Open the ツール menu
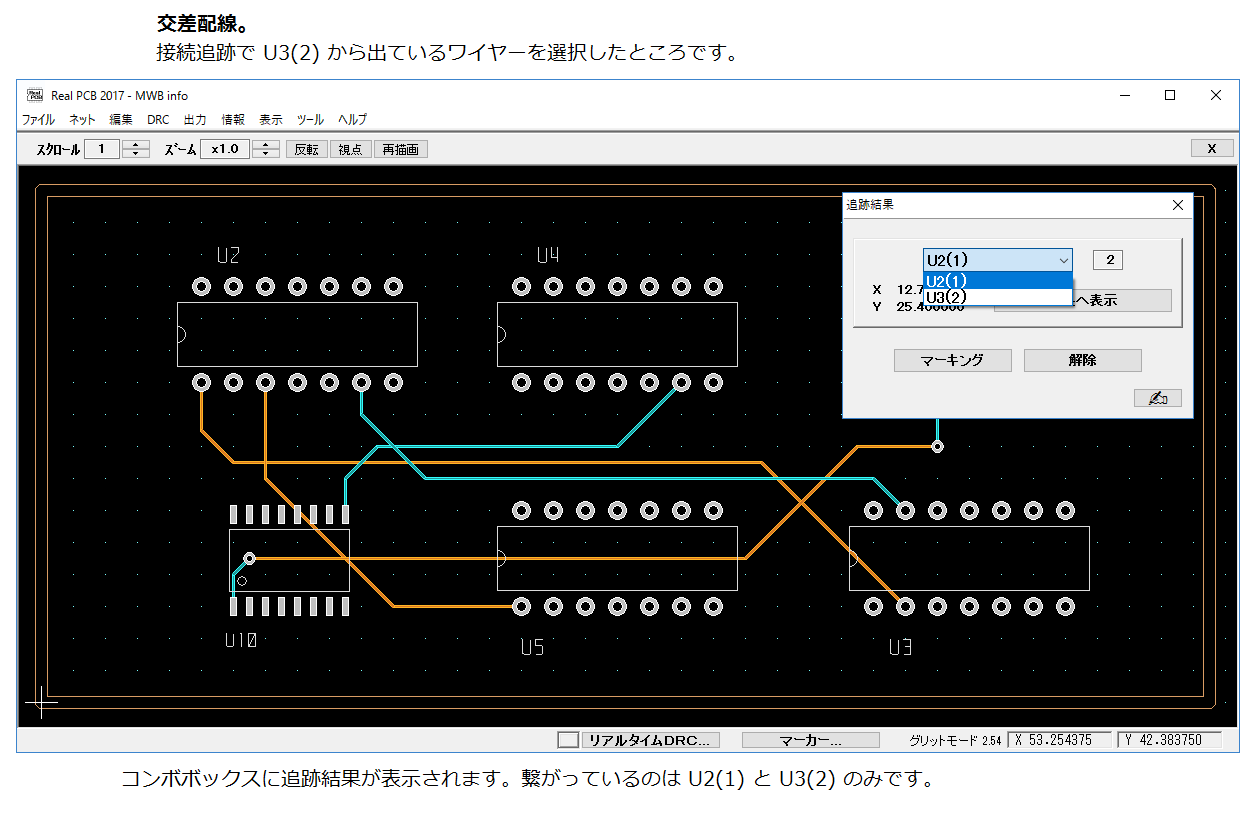Image resolution: width=1258 pixels, height=813 pixels. pos(310,119)
